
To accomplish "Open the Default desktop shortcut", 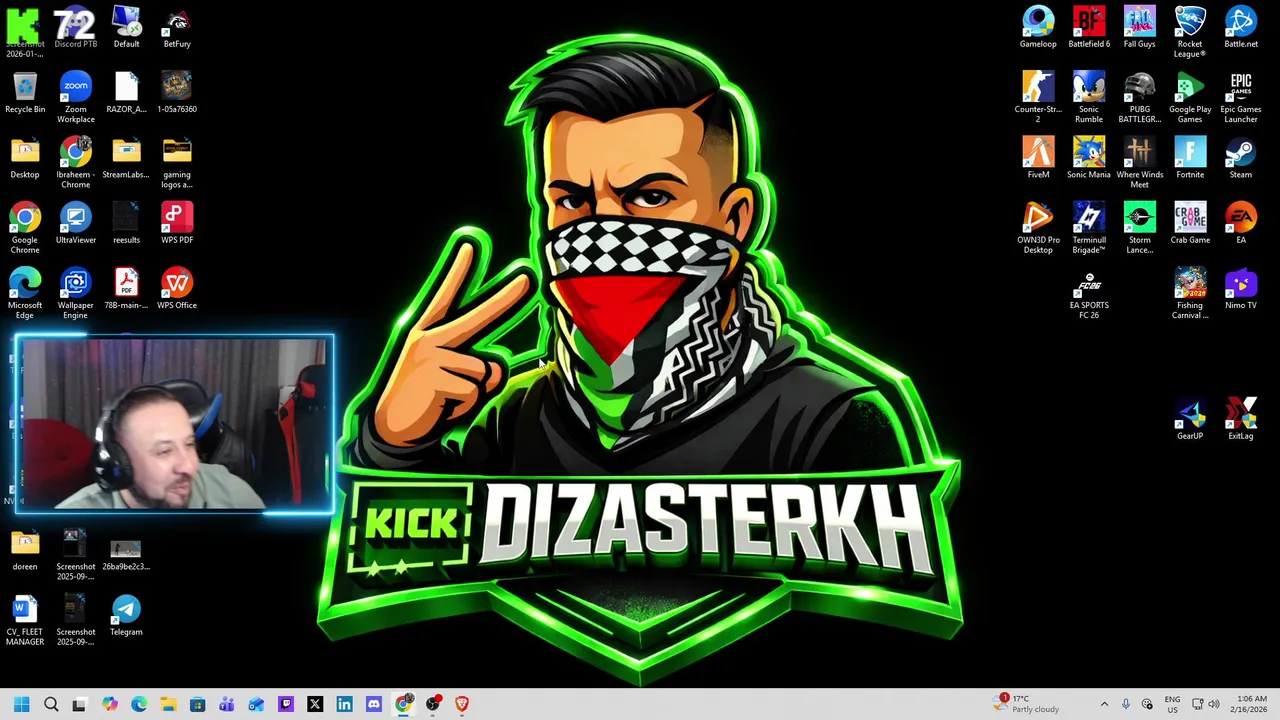I will tap(126, 28).
